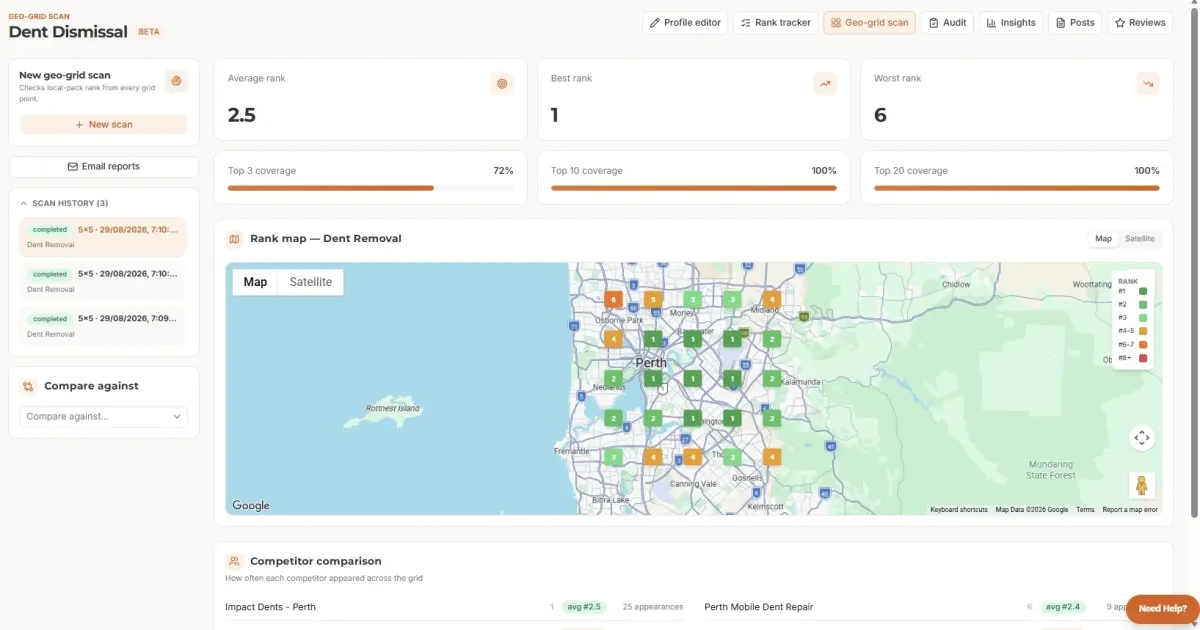The width and height of the screenshot is (1200, 630).
Task: Switch to the Insights tab
Action: tap(1010, 22)
